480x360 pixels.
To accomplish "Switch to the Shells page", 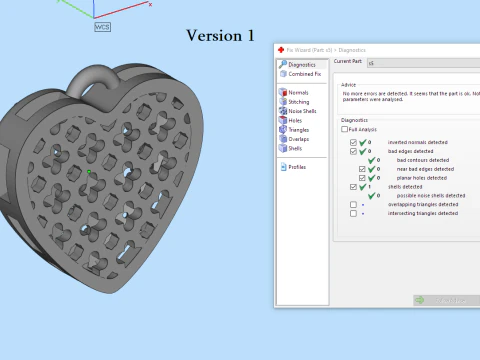I will click(x=295, y=148).
